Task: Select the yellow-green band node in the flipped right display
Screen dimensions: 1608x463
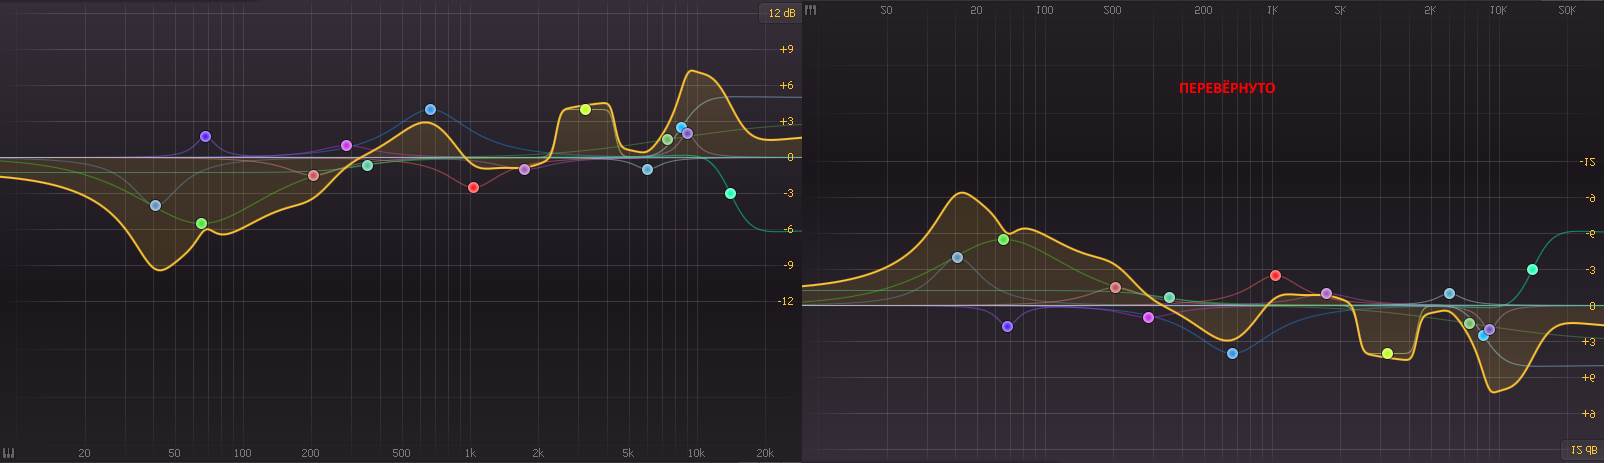Action: tap(1387, 353)
